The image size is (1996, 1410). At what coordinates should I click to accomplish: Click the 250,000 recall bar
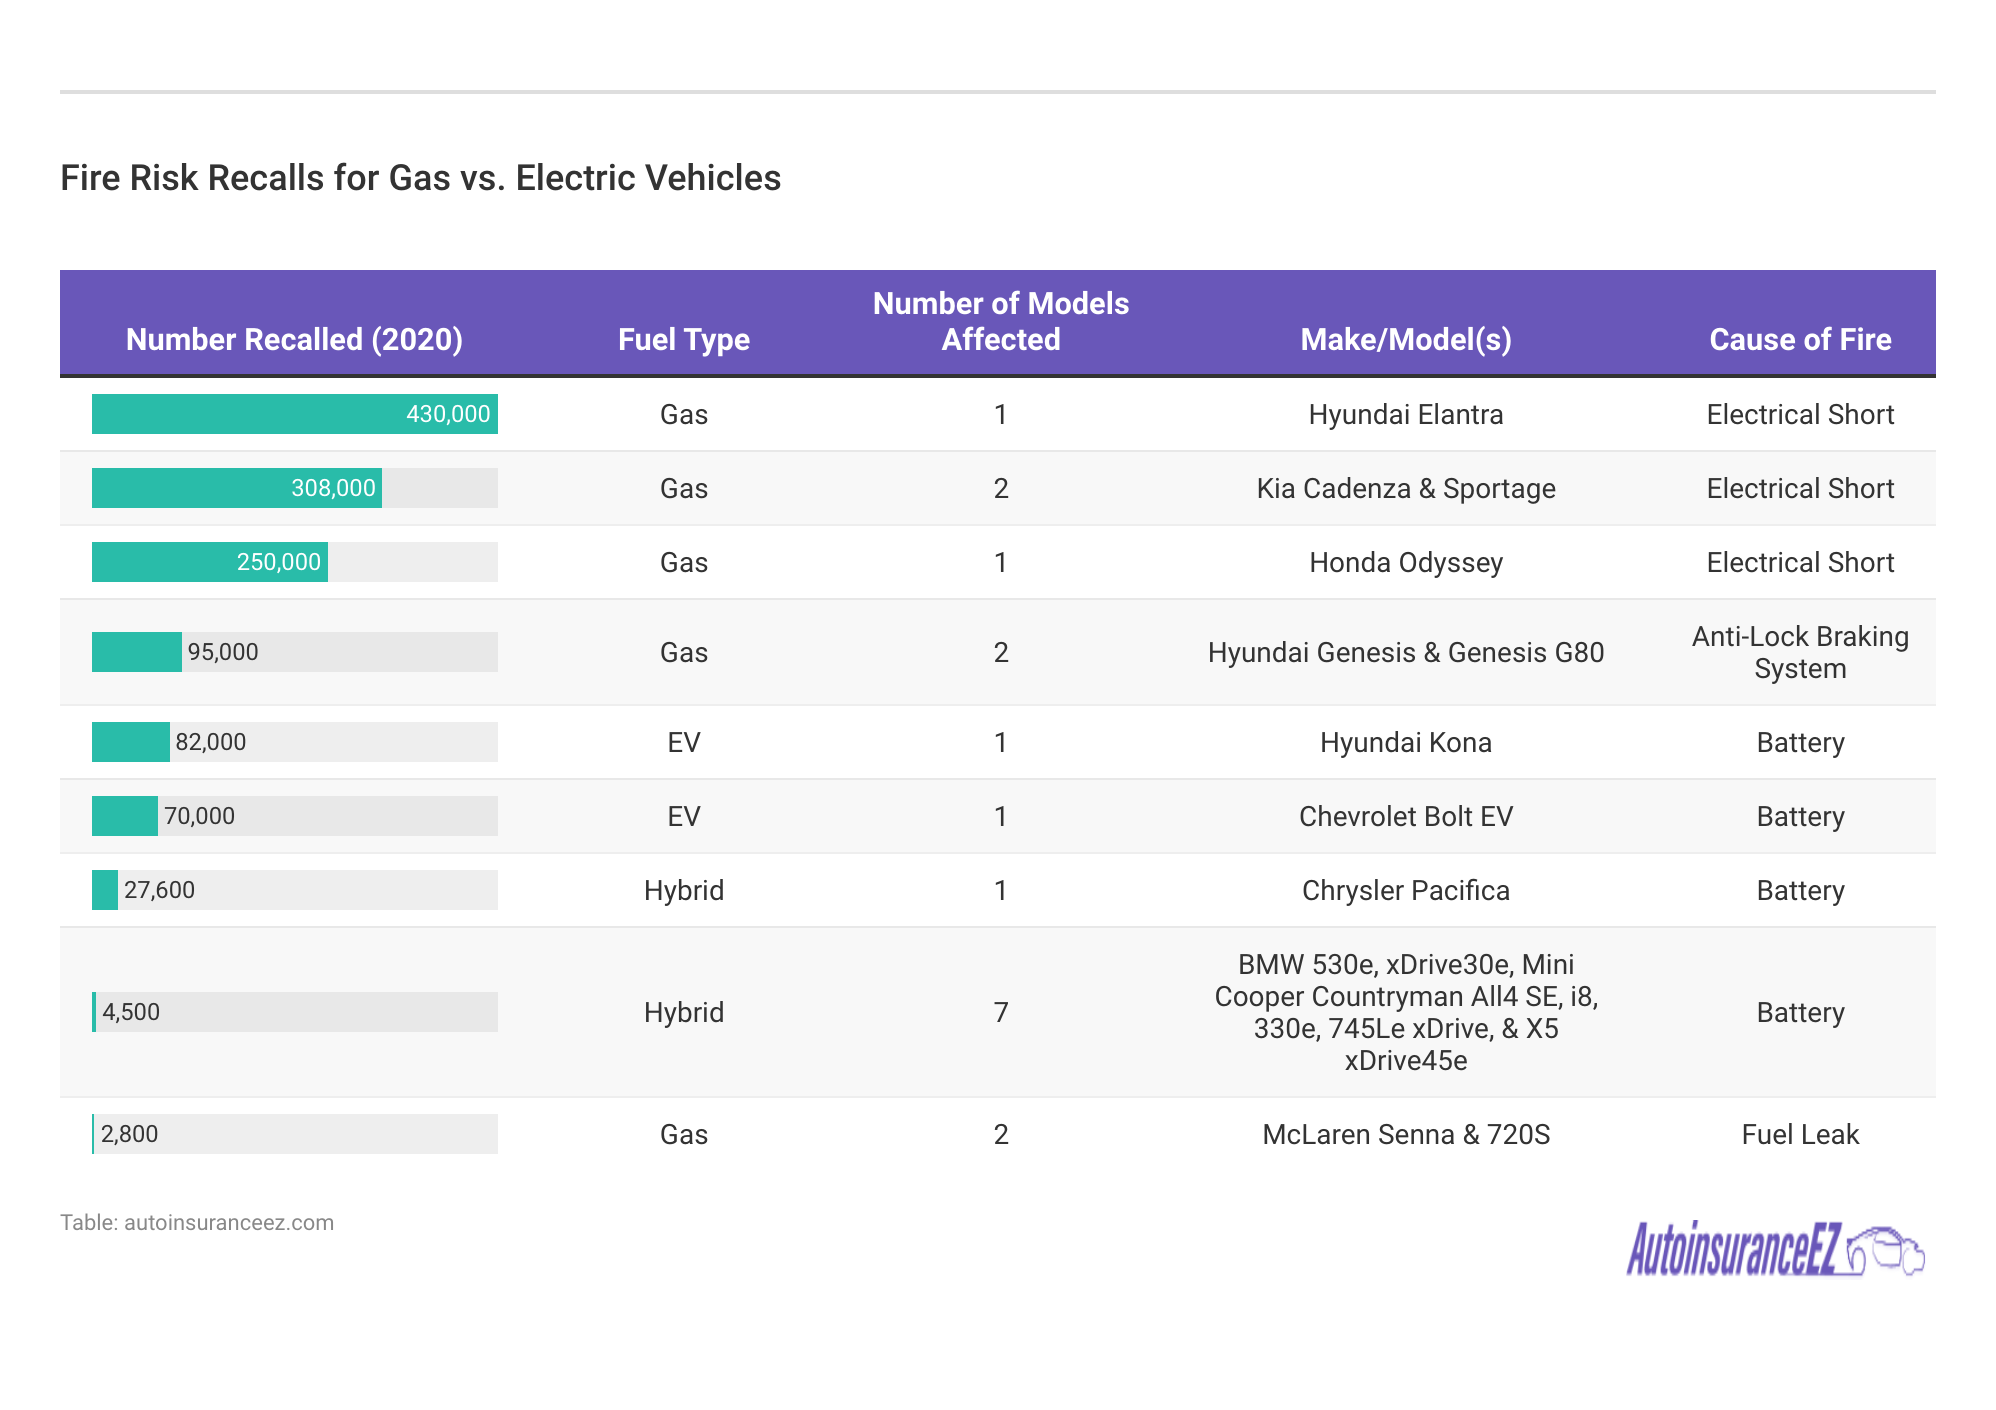[x=209, y=562]
